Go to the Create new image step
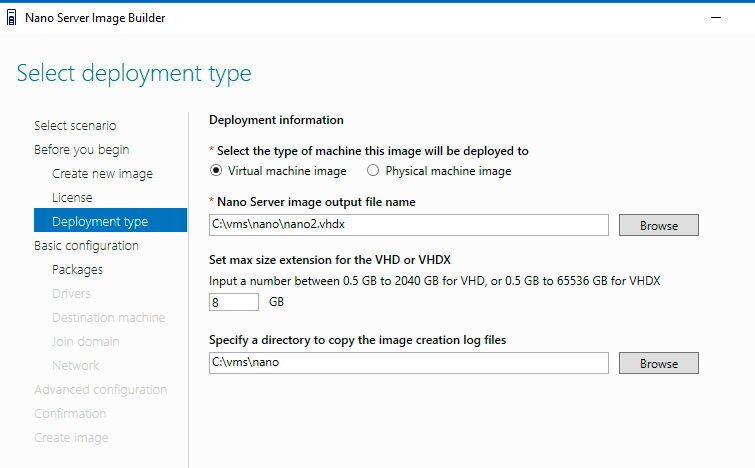Viewport: 755px width, 468px height. pos(103,174)
